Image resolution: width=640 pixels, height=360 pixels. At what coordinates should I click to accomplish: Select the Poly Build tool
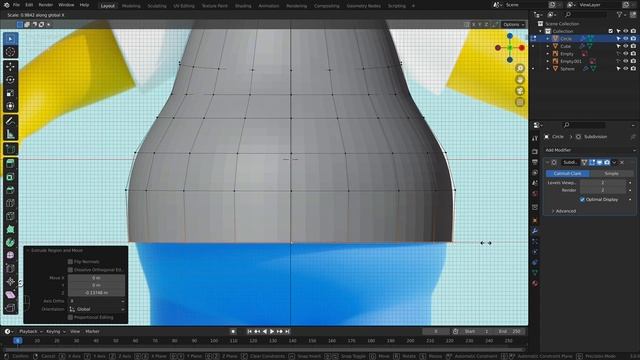[x=10, y=229]
